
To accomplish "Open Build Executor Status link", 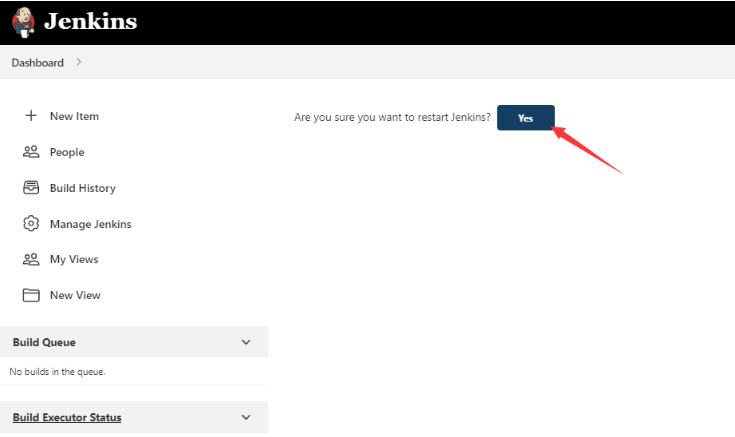I will click(x=67, y=417).
